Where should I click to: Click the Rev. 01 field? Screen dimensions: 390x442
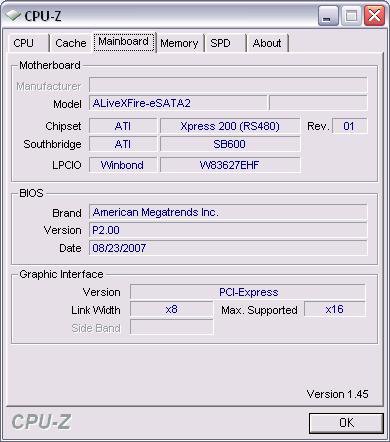pos(350,126)
